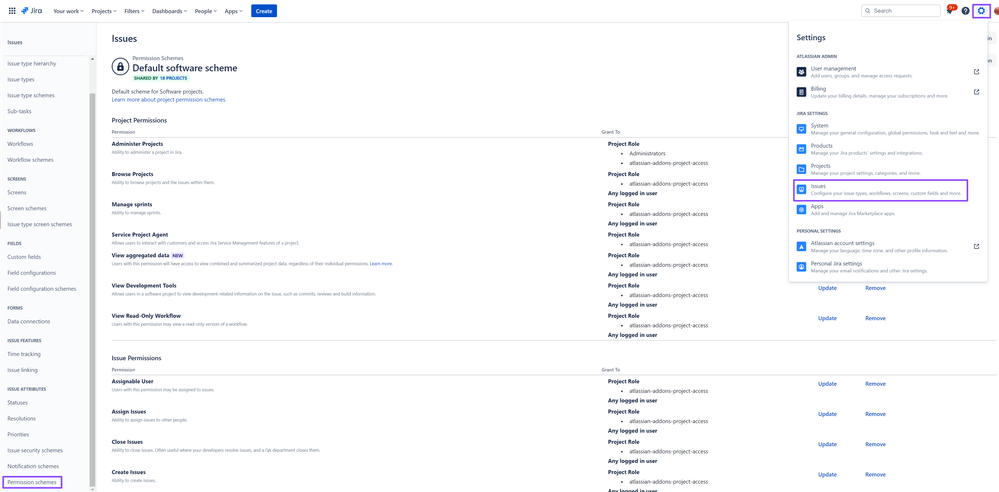The height and width of the screenshot is (492, 999).
Task: Open Workflows in sidebar
Action: pyautogui.click(x=20, y=144)
